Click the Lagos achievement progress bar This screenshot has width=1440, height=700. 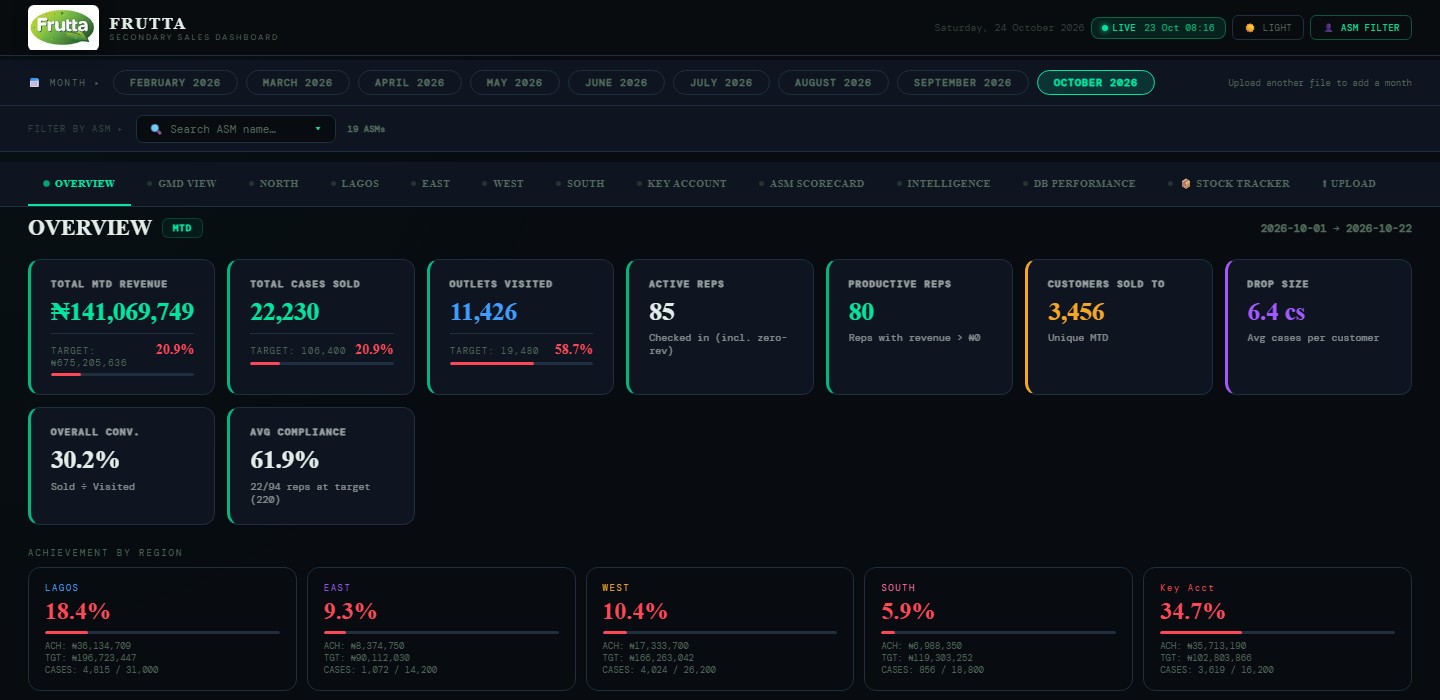point(162,632)
